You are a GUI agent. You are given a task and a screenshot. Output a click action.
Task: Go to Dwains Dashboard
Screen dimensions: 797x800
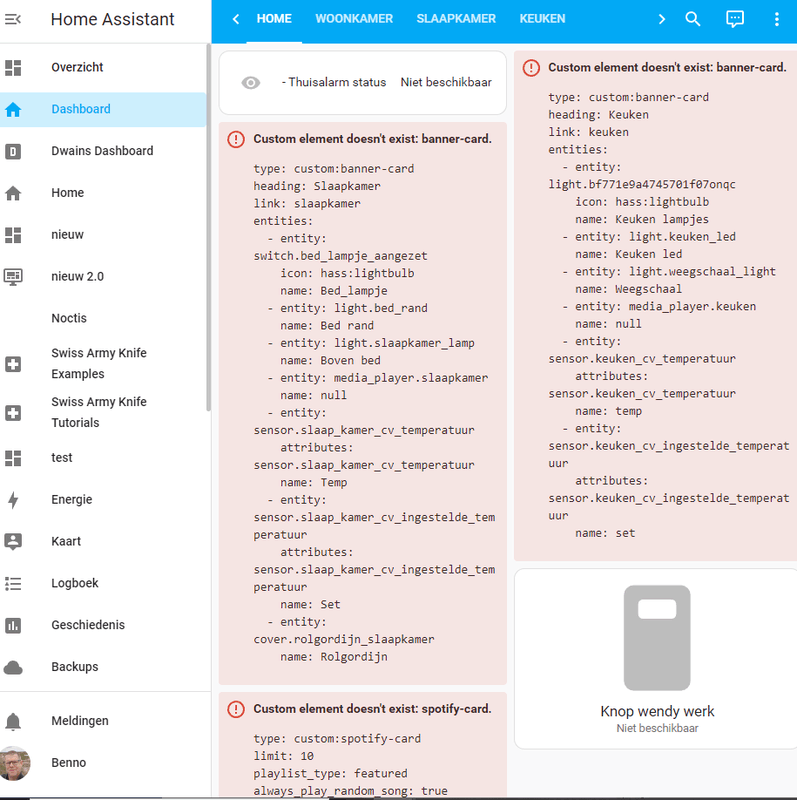(x=102, y=151)
